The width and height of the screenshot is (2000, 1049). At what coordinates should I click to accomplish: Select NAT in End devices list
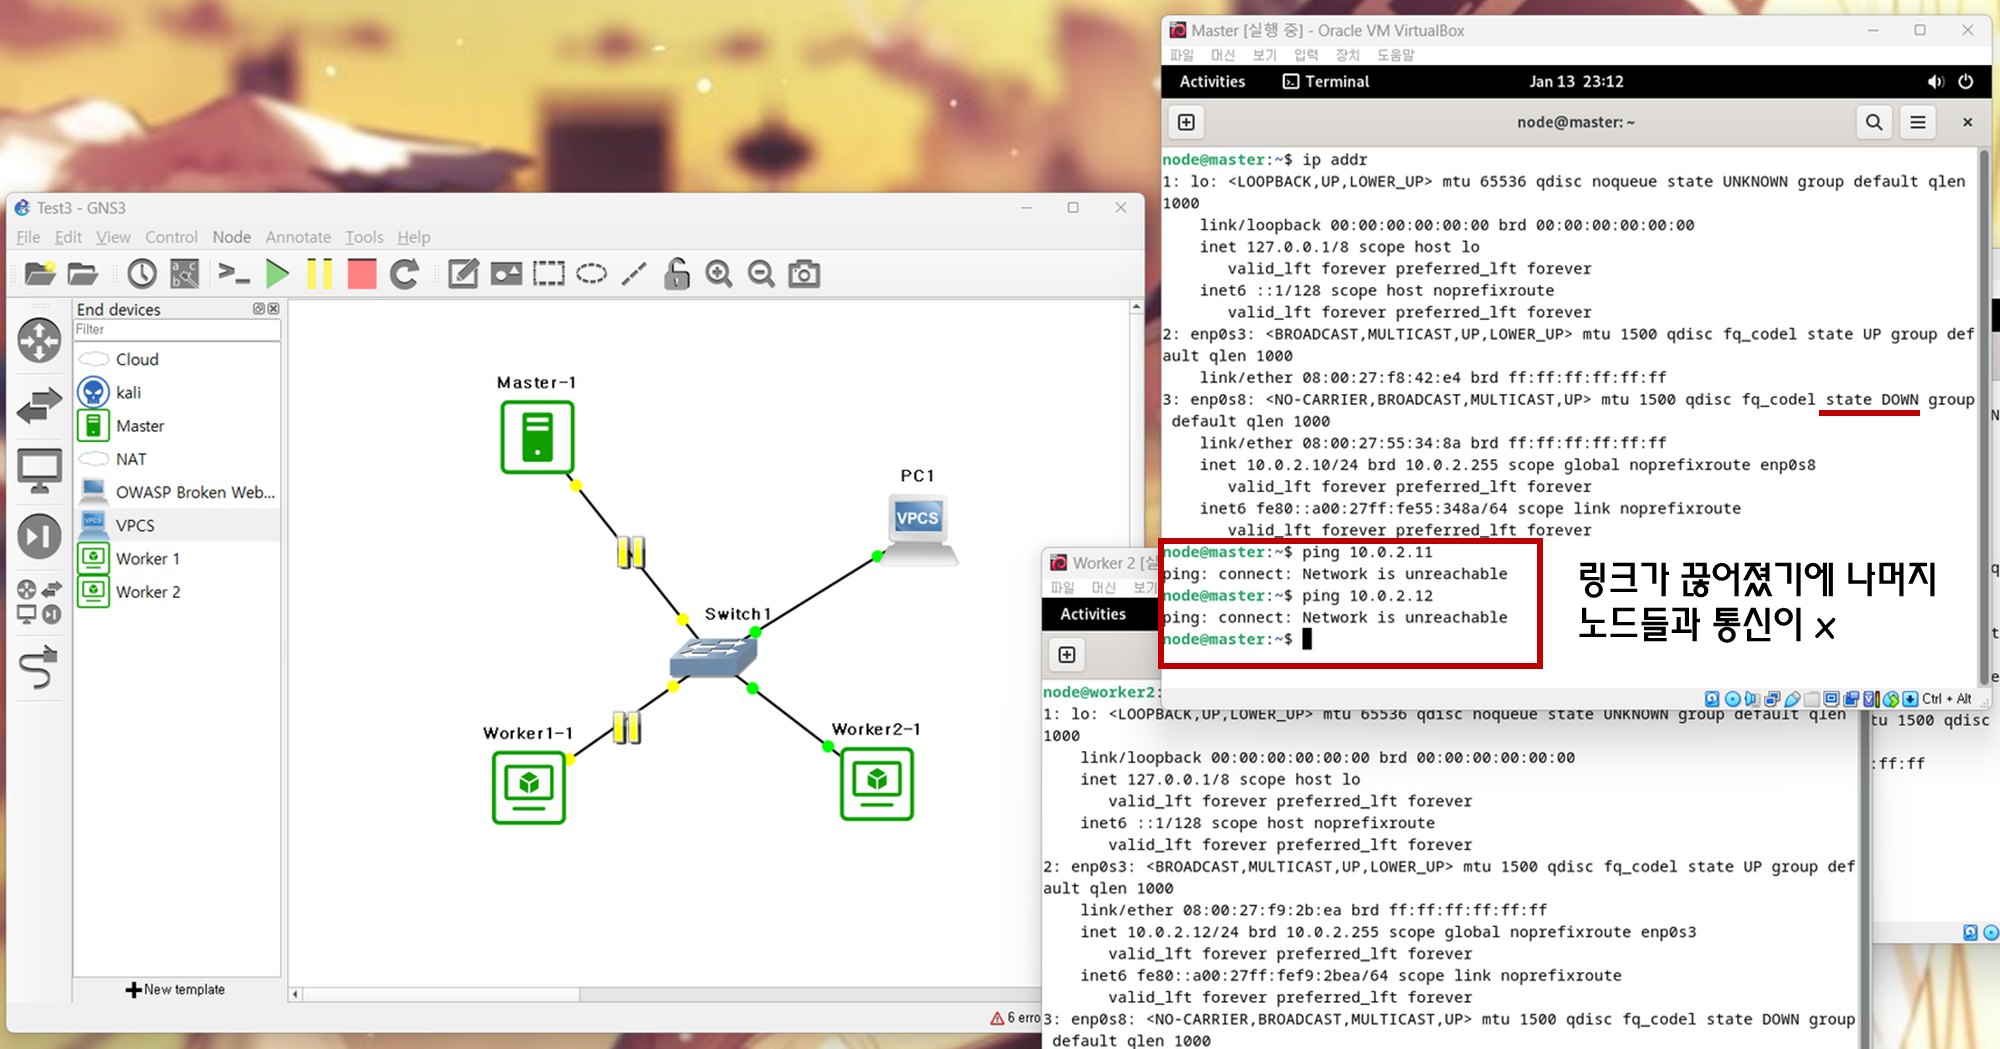point(177,458)
